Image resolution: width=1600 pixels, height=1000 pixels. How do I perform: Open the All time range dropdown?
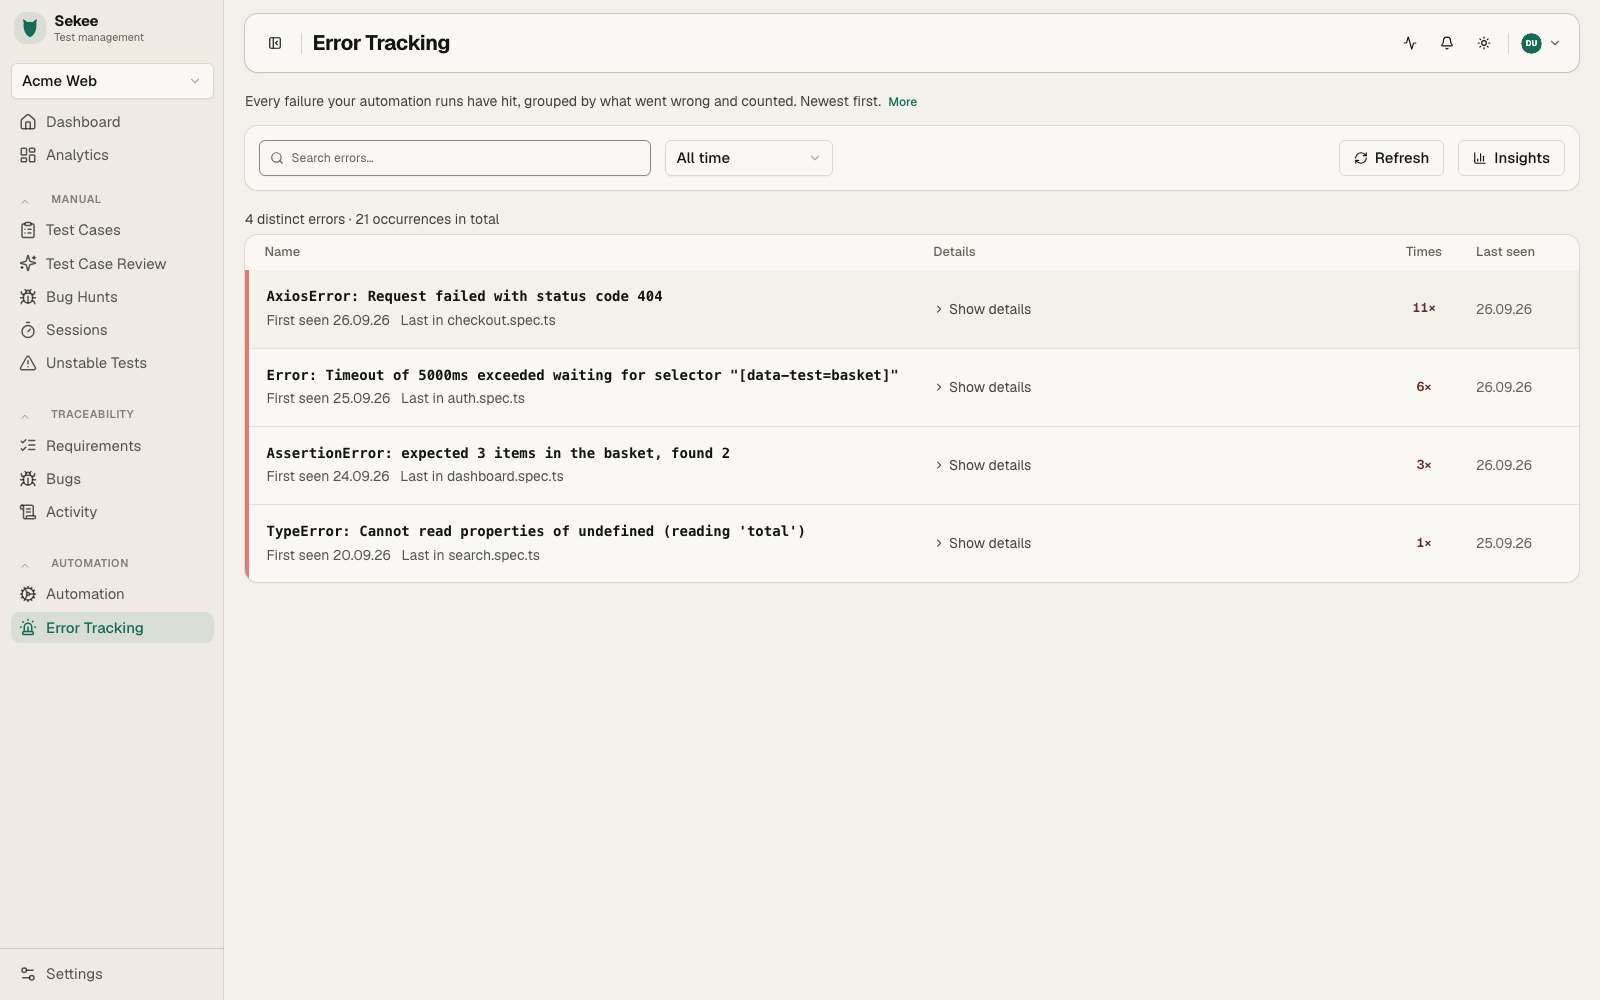748,158
